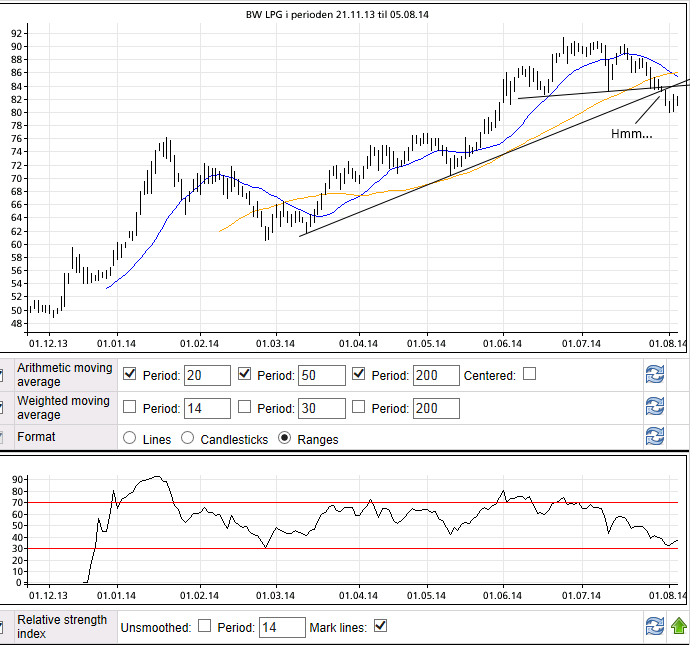
Task: Select the Ranges format option
Action: 285,438
